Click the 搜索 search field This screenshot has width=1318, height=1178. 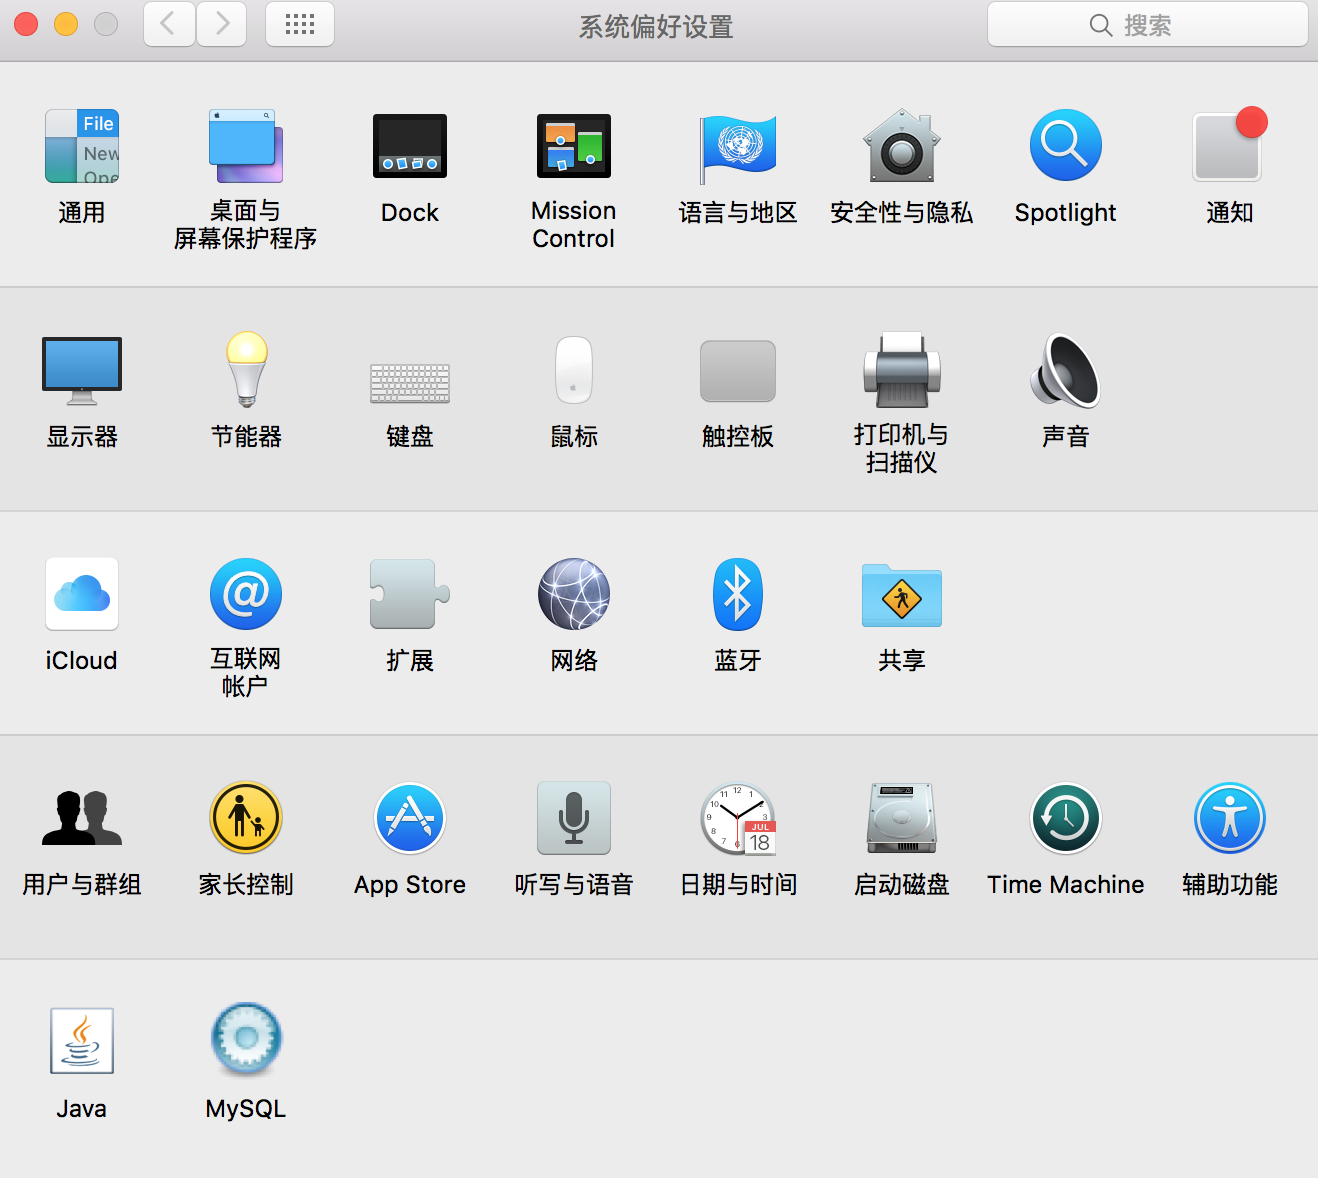pyautogui.click(x=1148, y=24)
